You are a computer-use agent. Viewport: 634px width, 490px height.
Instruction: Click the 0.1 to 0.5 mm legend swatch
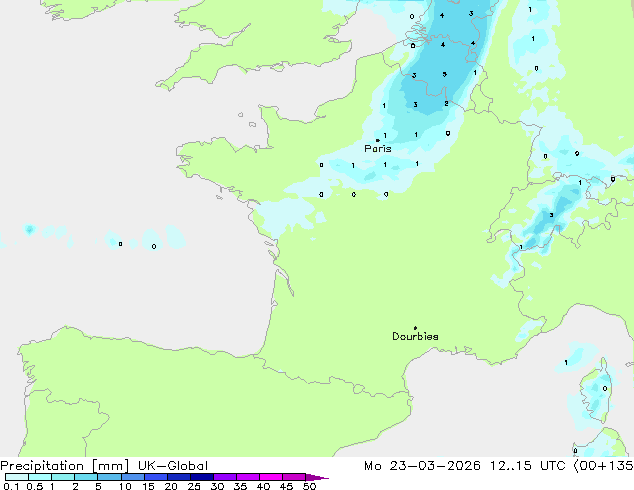[x=17, y=477]
